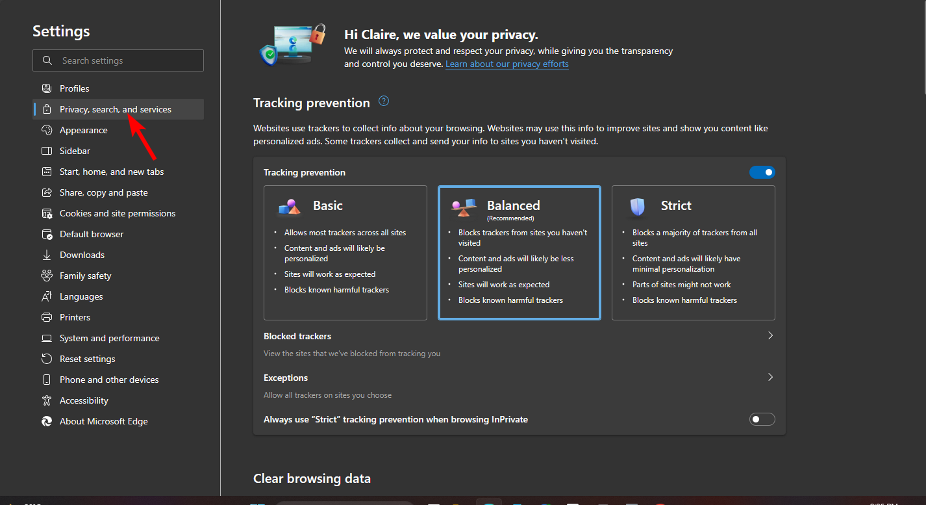Click the Accessibility icon in sidebar
Image resolution: width=926 pixels, height=505 pixels.
(46, 401)
